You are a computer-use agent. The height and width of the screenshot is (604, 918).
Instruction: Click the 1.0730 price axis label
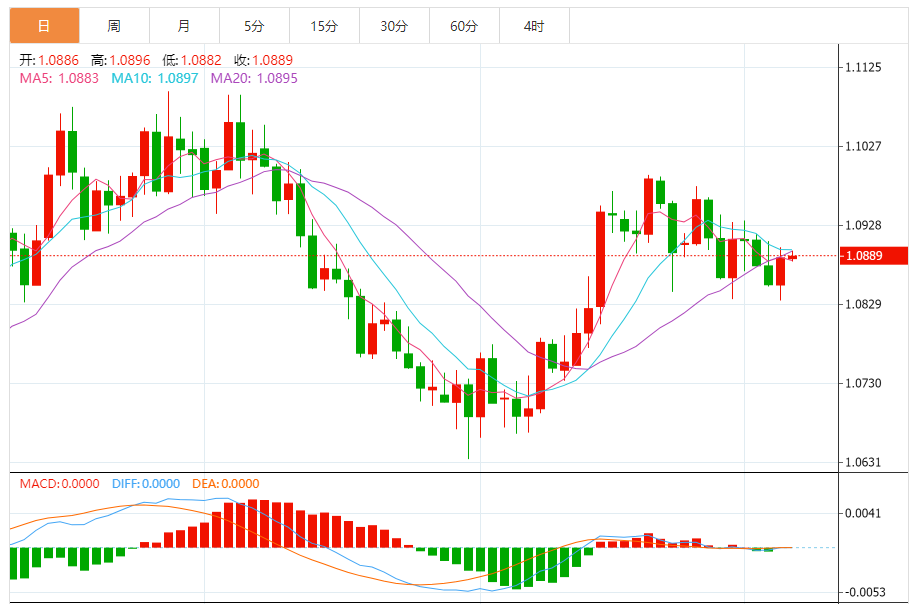click(x=863, y=383)
